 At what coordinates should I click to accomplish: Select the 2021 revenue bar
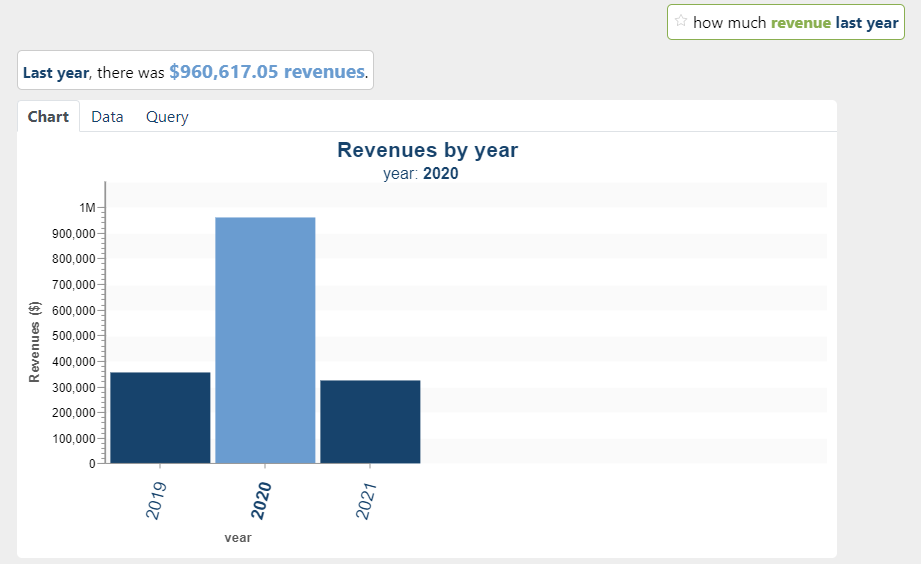370,421
